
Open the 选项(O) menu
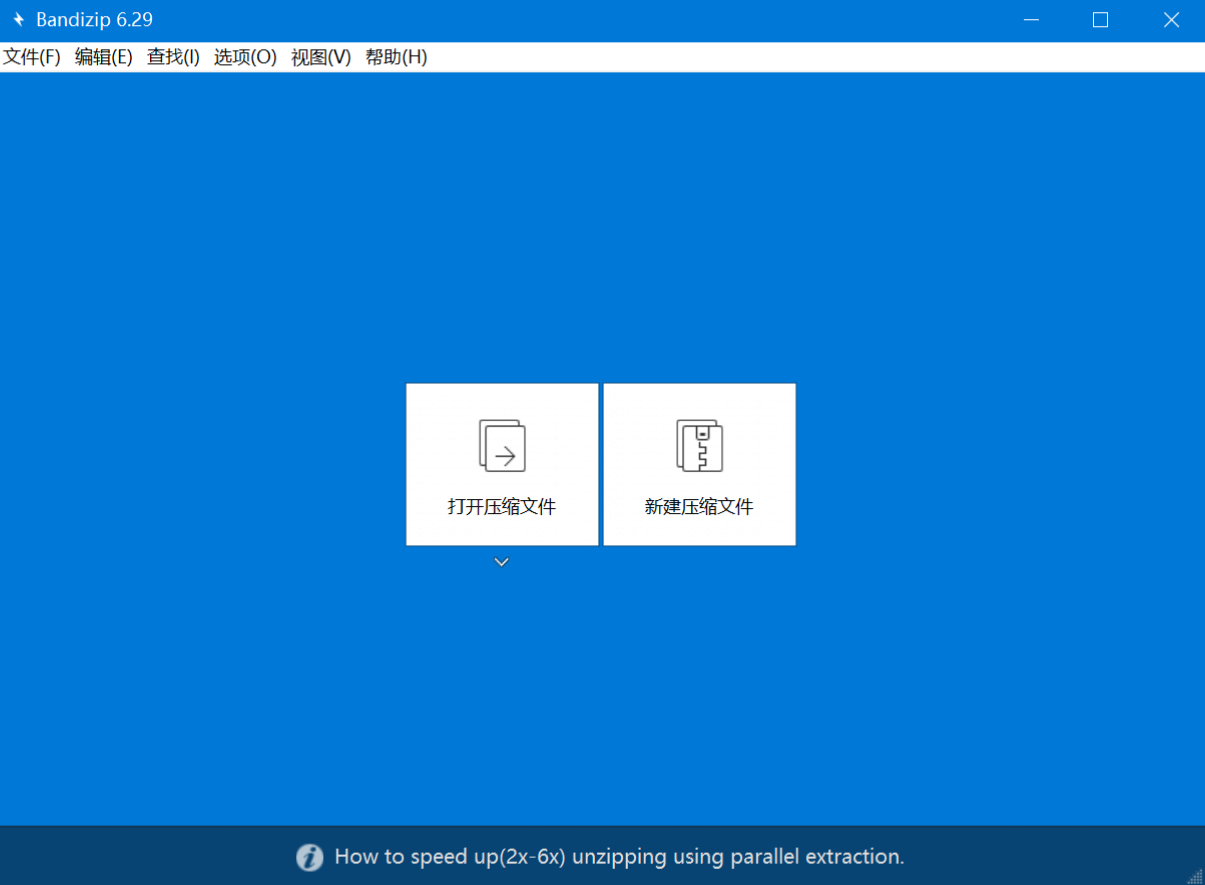[245, 57]
